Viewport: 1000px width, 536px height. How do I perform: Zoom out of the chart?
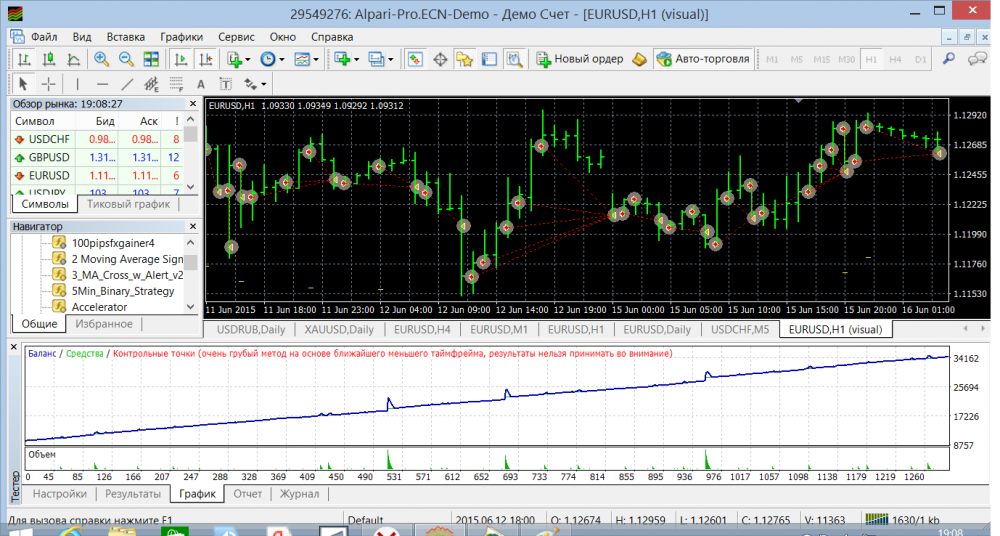126,59
